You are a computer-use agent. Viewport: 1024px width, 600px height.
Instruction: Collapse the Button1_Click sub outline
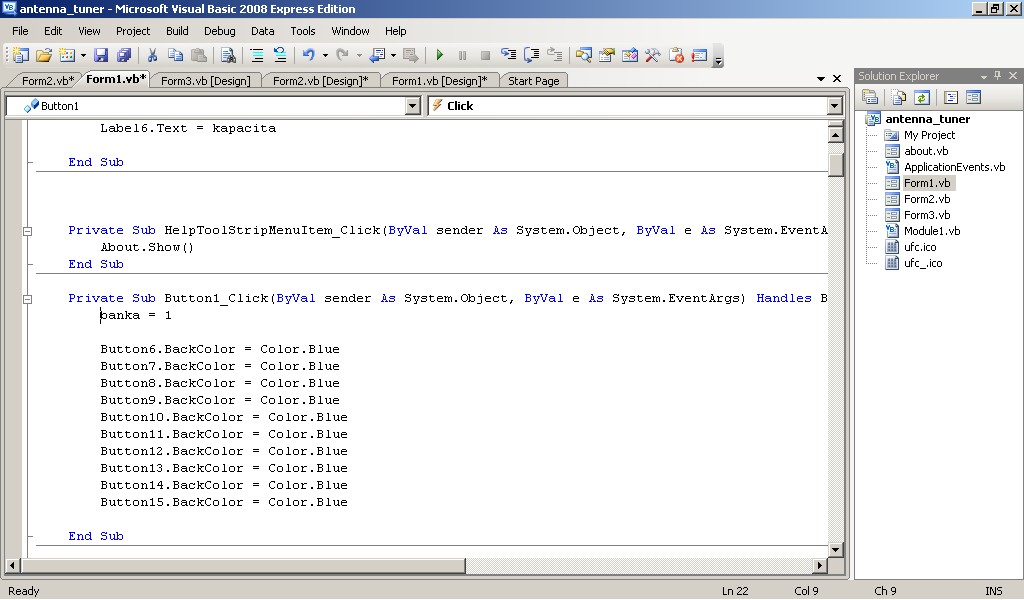27,299
